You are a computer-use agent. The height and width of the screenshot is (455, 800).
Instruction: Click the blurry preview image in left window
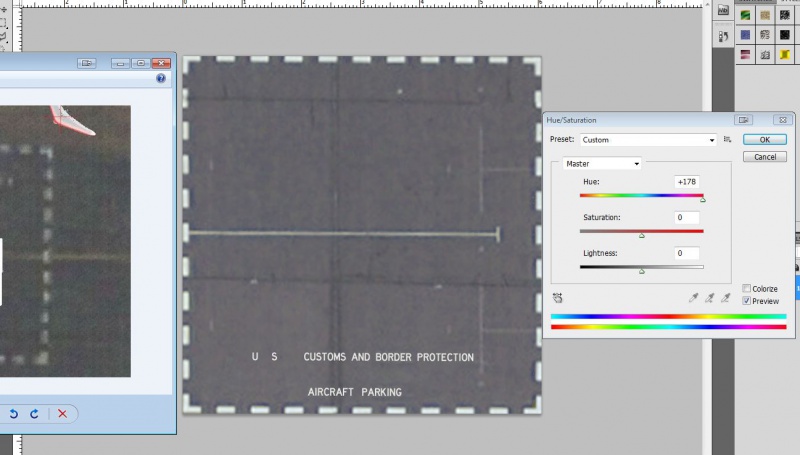coord(65,241)
